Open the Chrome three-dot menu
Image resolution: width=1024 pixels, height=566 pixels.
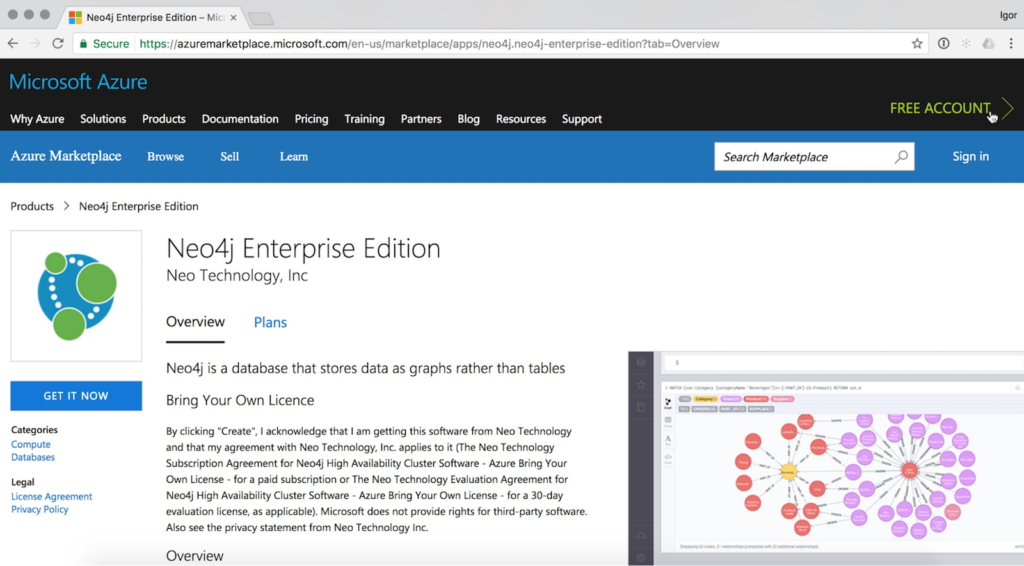(x=1011, y=44)
